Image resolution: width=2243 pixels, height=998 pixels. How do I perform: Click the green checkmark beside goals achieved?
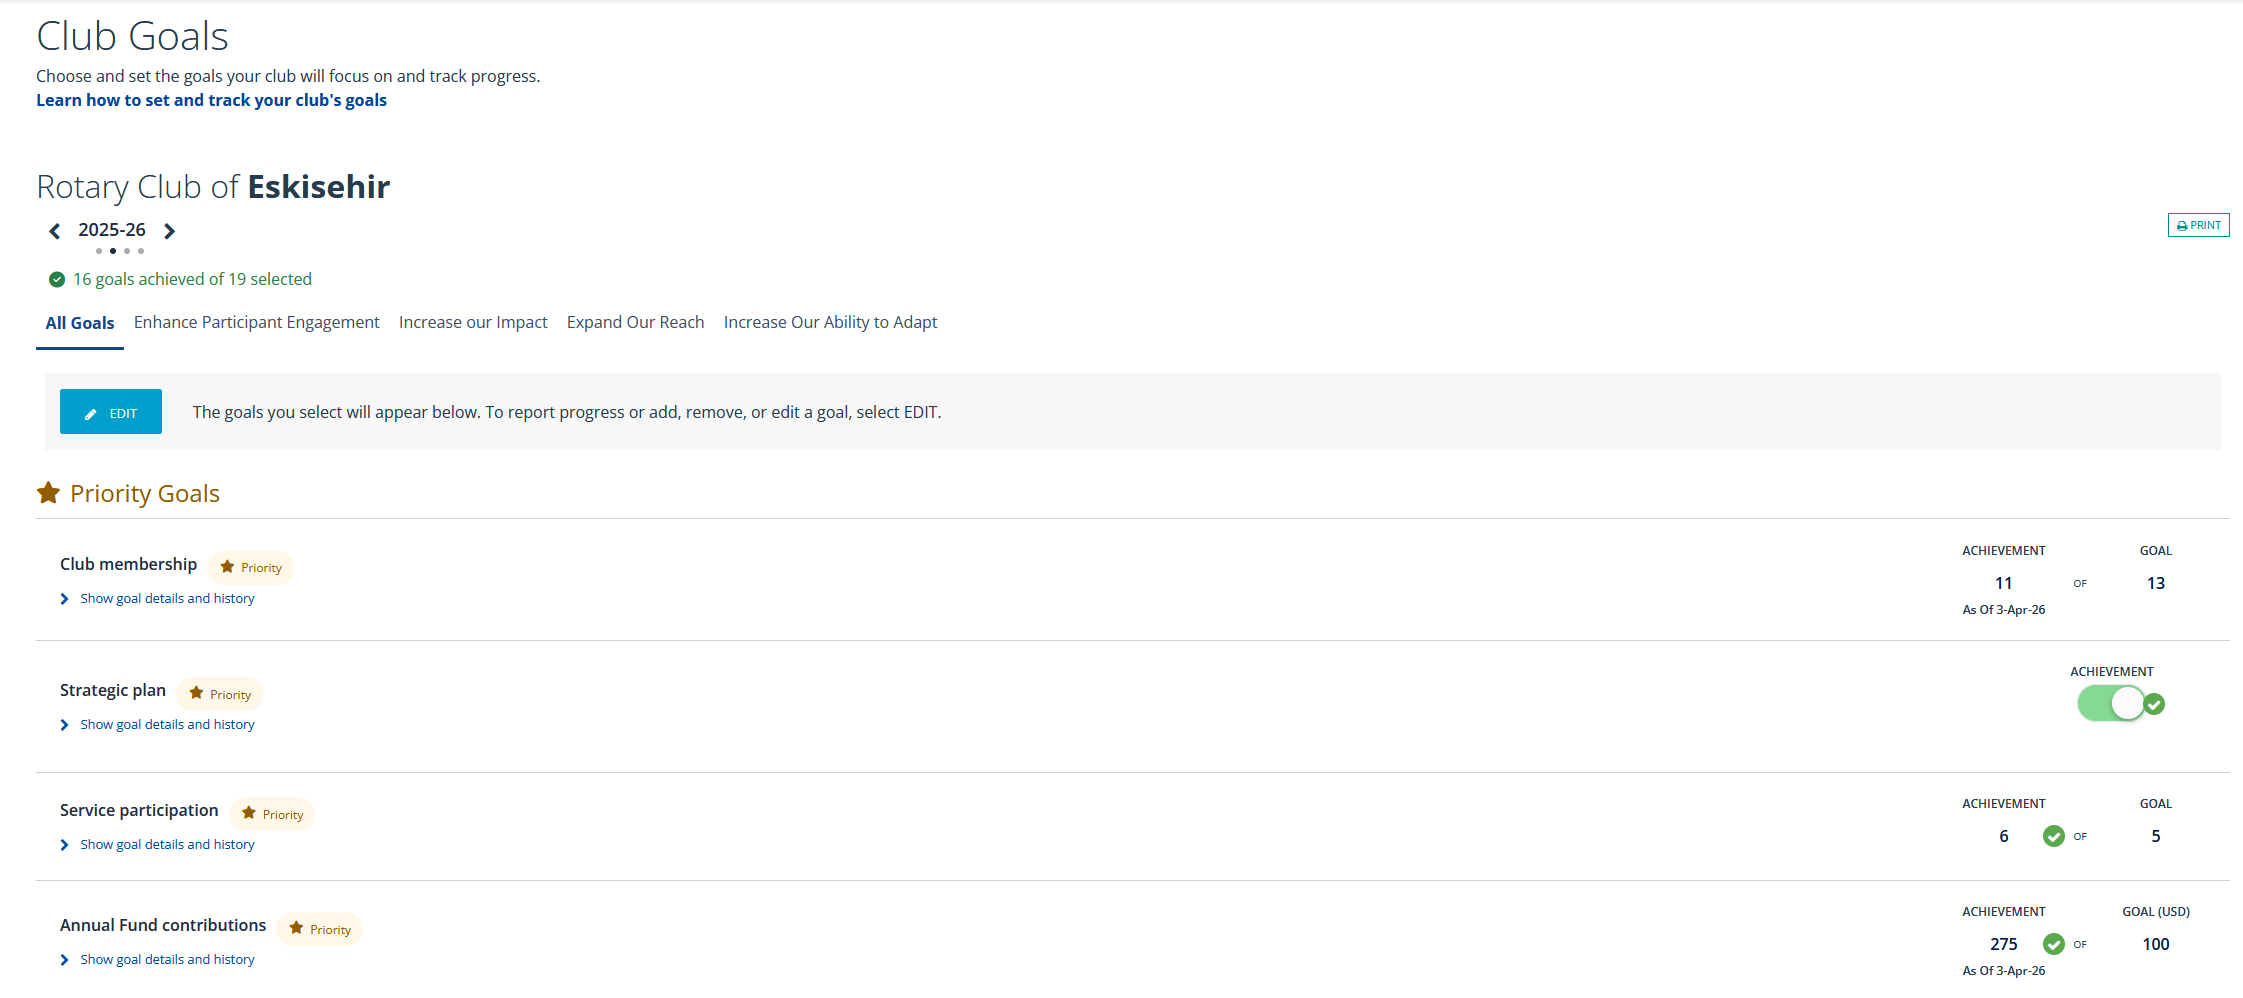tap(57, 280)
